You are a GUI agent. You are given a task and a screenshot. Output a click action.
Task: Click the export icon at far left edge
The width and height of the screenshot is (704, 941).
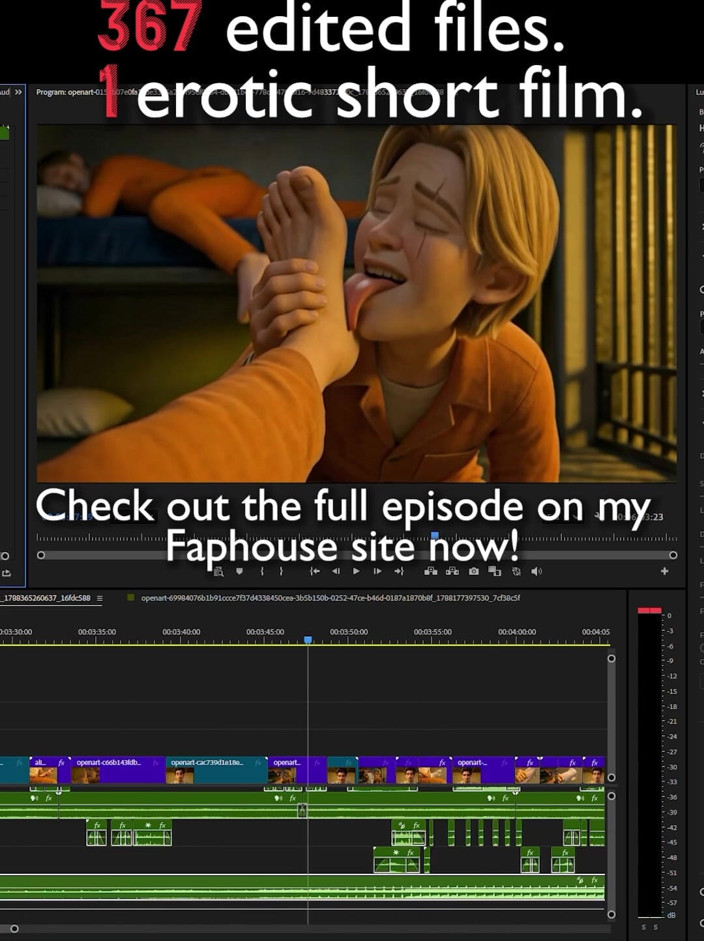tap(6, 573)
